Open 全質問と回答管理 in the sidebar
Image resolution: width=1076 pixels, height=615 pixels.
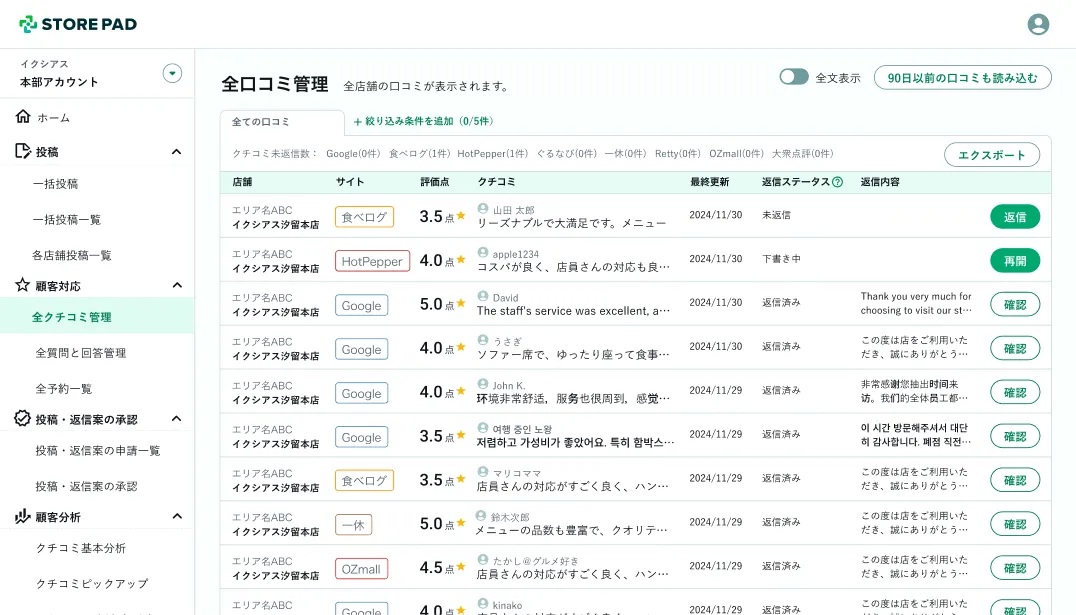pos(81,353)
